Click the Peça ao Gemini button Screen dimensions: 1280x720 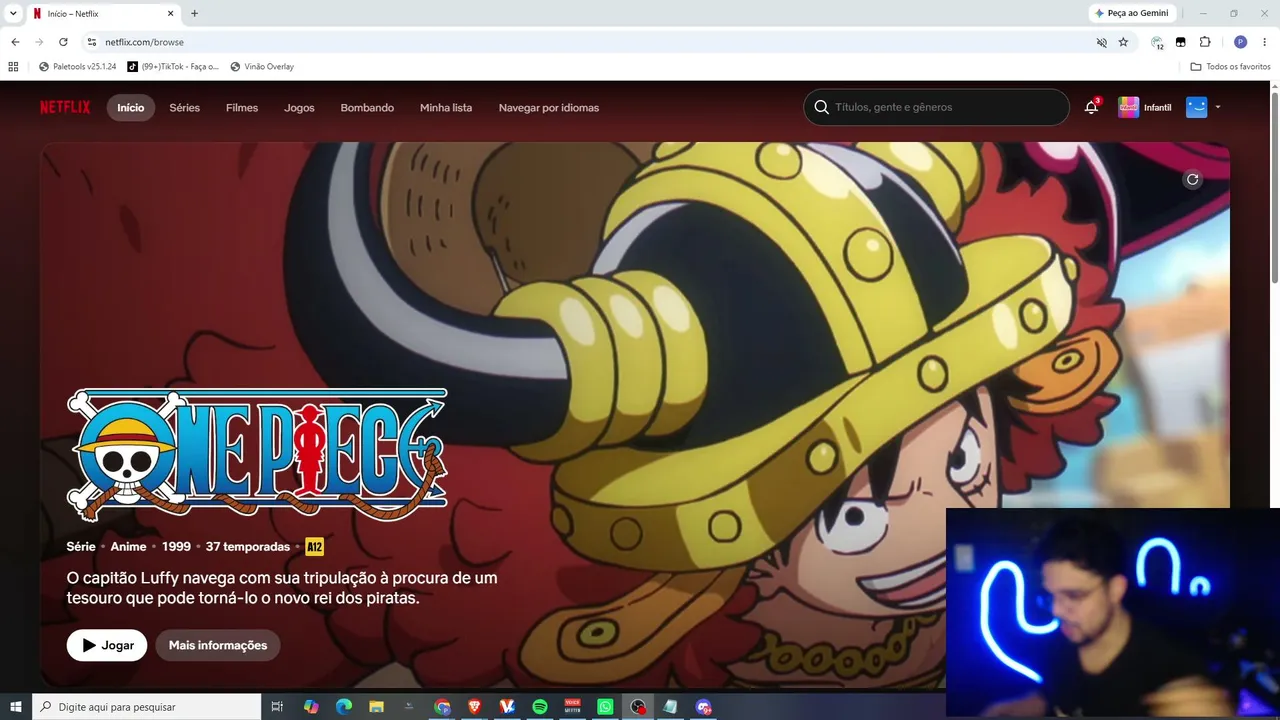1132,13
